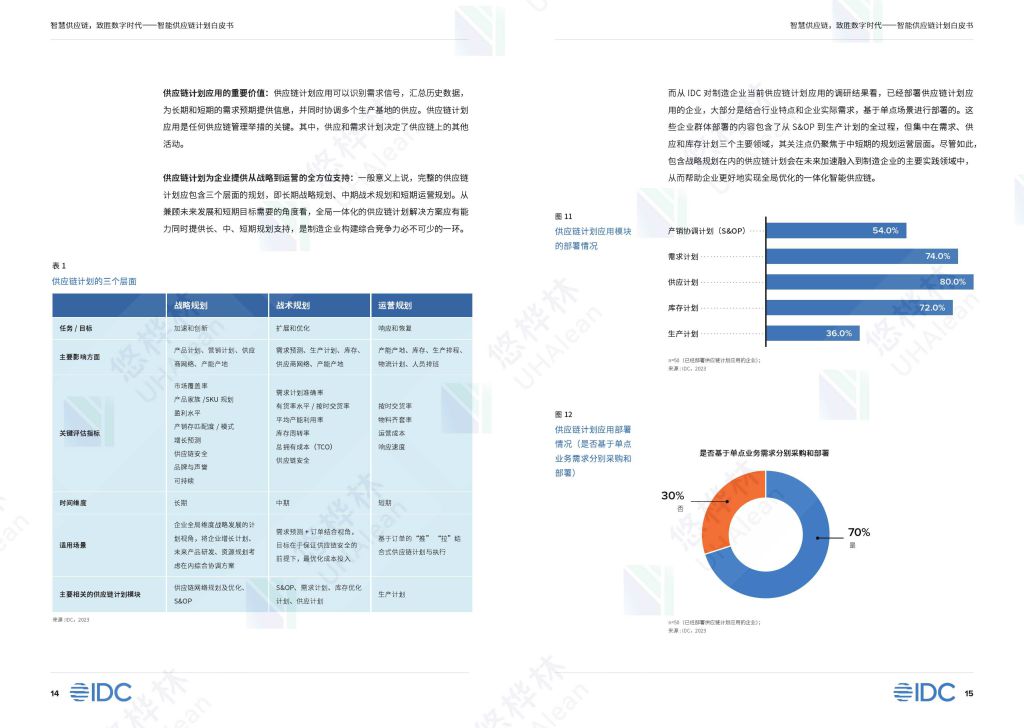The image size is (1024, 728).
Task: Click 盈利水平 in the key metrics list
Action: pos(187,413)
